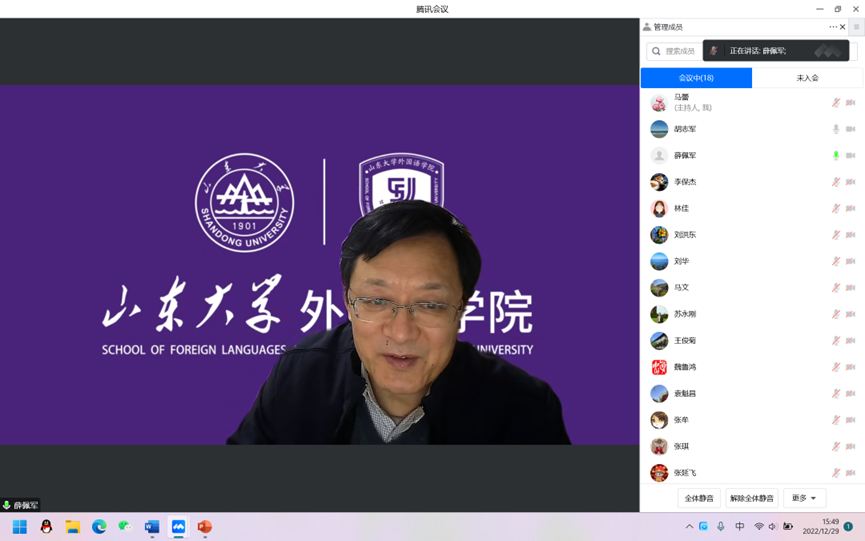Viewport: 865px width, 541px height.
Task: Click 全体静音 button
Action: coord(699,498)
